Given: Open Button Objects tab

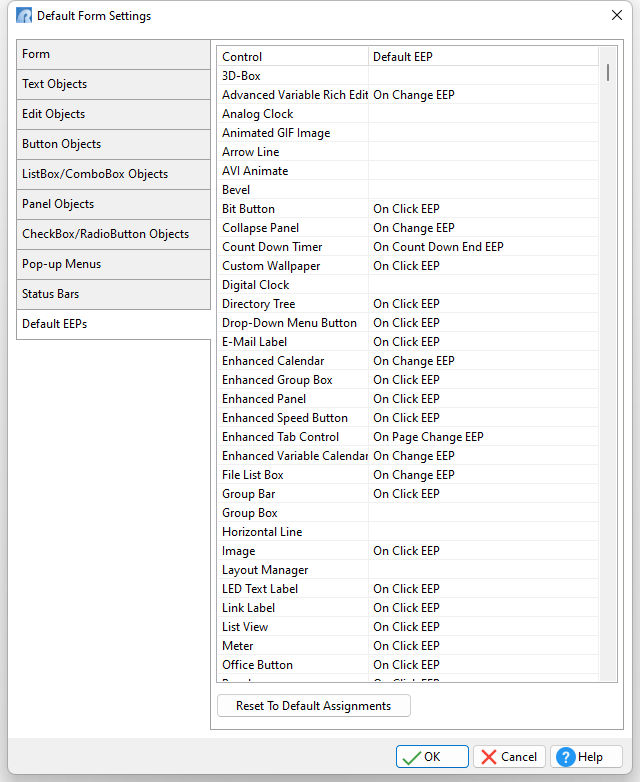Looking at the screenshot, I should tap(113, 144).
